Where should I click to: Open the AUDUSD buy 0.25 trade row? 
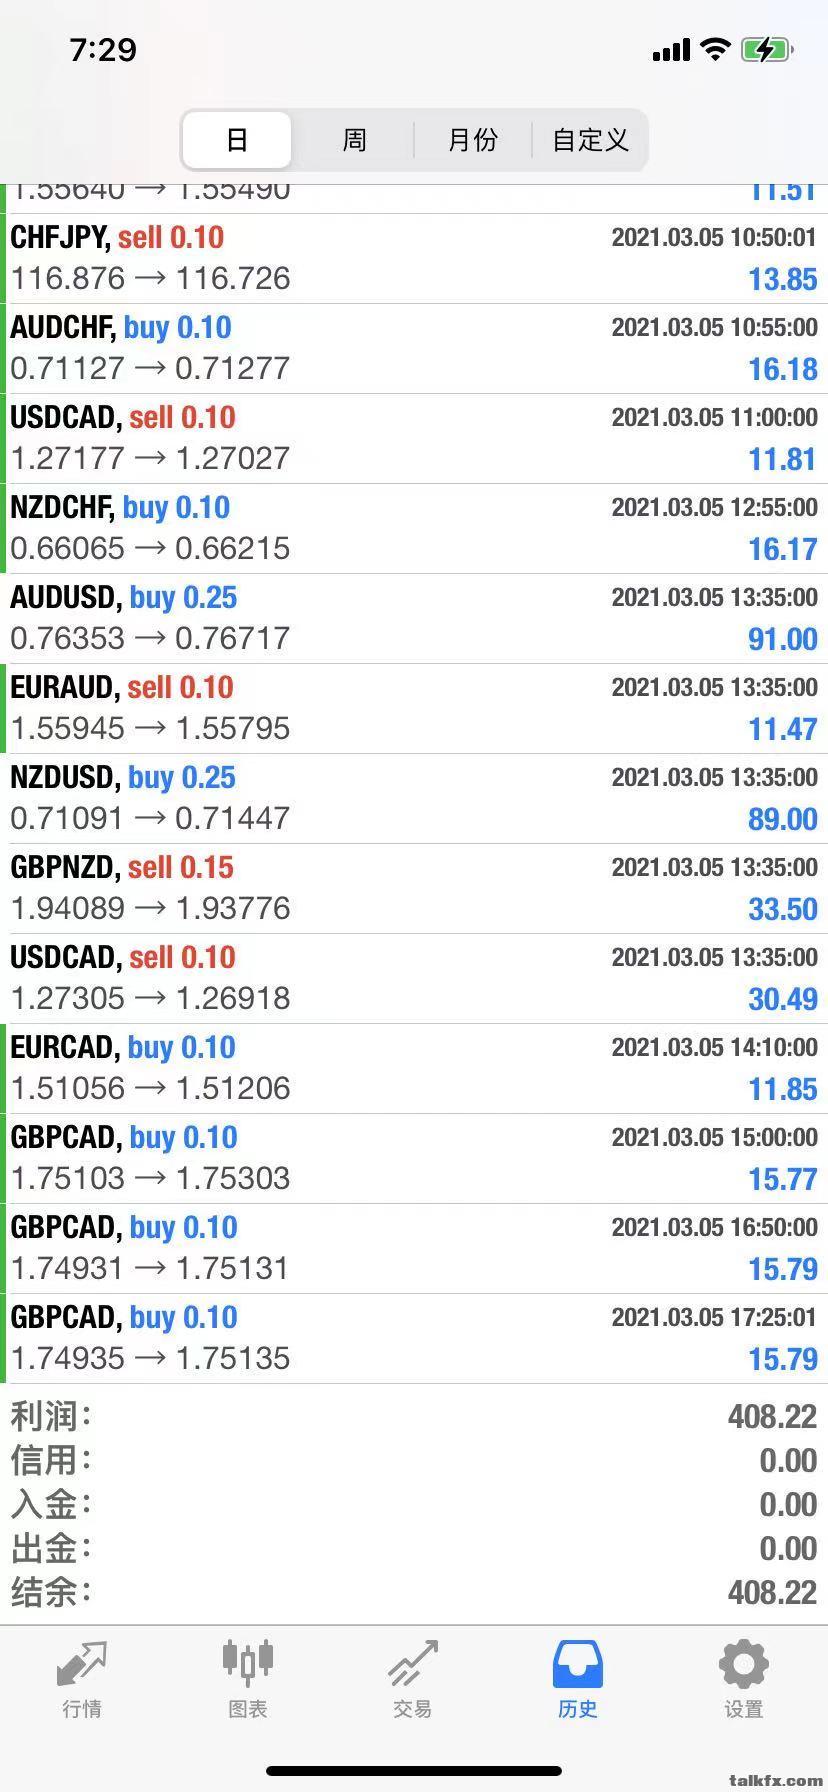(414, 619)
